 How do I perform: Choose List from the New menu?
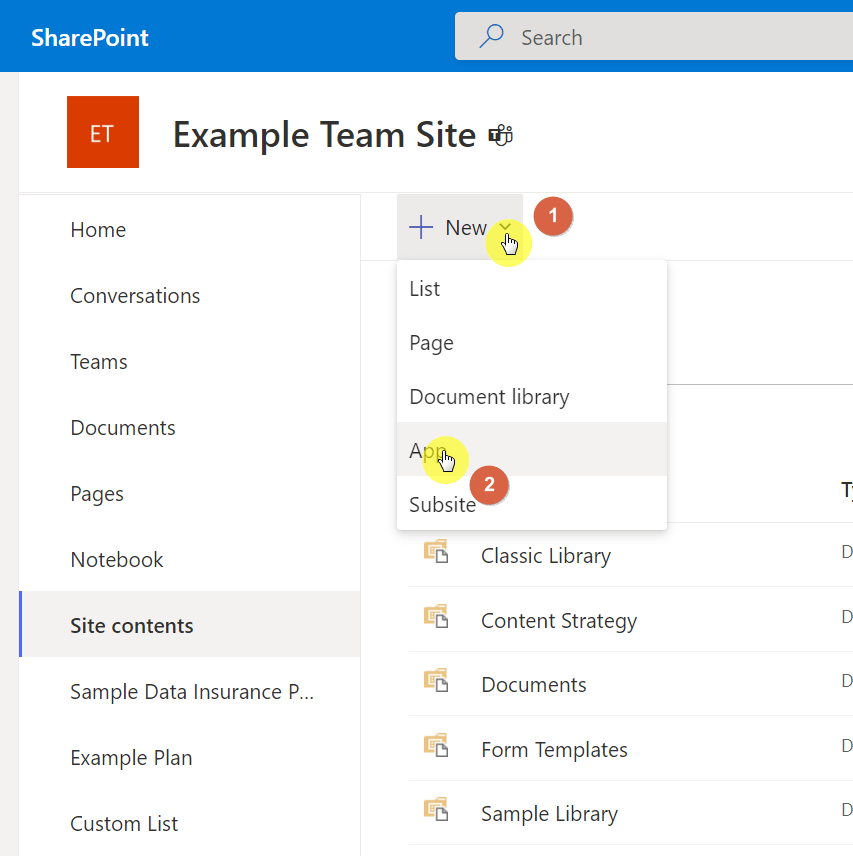(x=532, y=288)
